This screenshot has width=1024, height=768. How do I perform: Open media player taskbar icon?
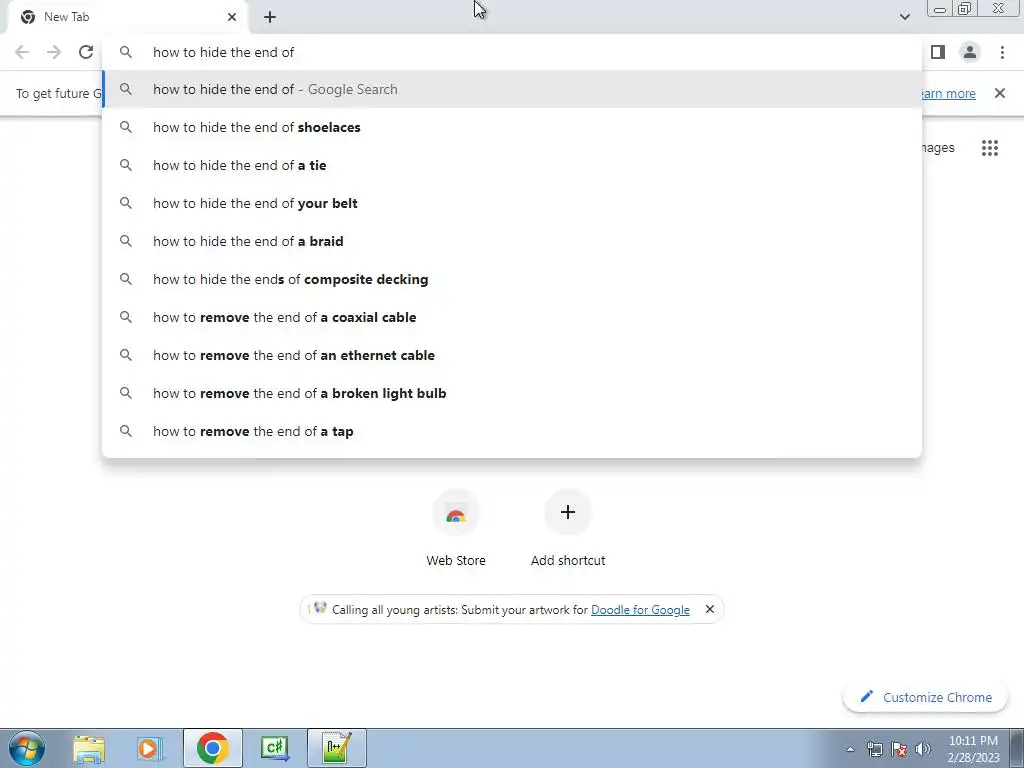click(x=150, y=748)
